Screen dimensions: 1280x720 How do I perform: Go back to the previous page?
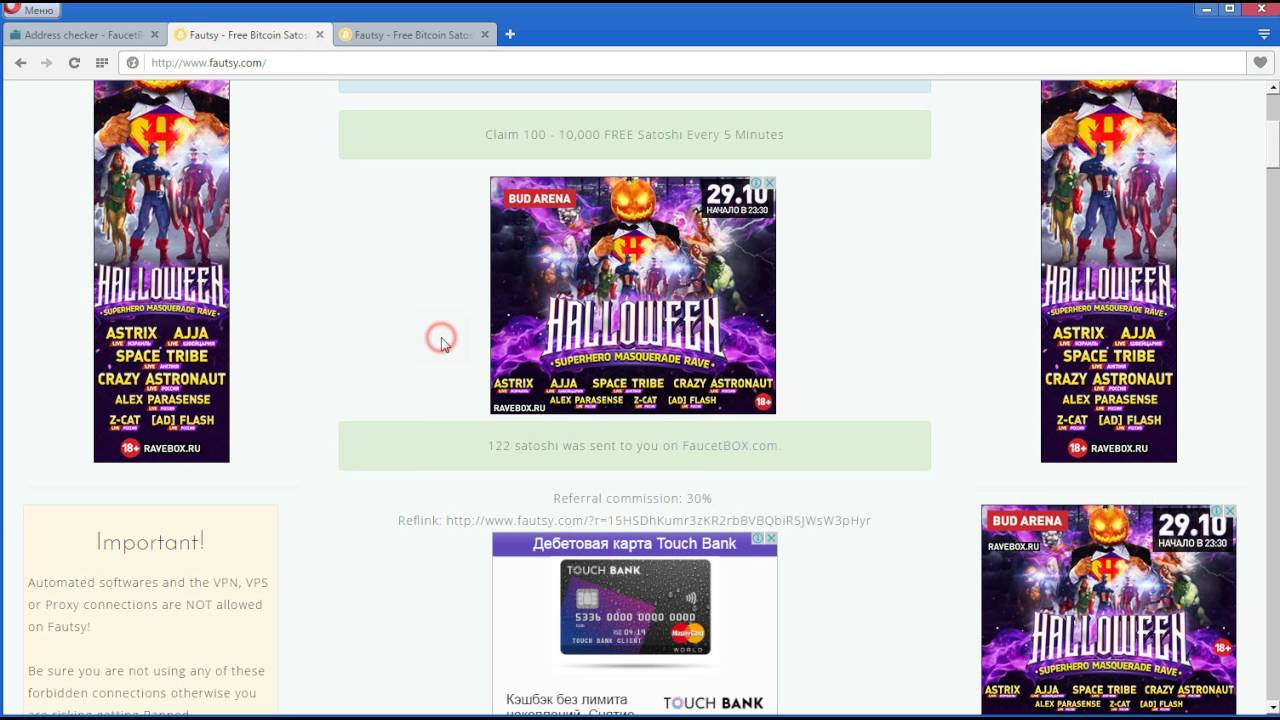tap(20, 62)
